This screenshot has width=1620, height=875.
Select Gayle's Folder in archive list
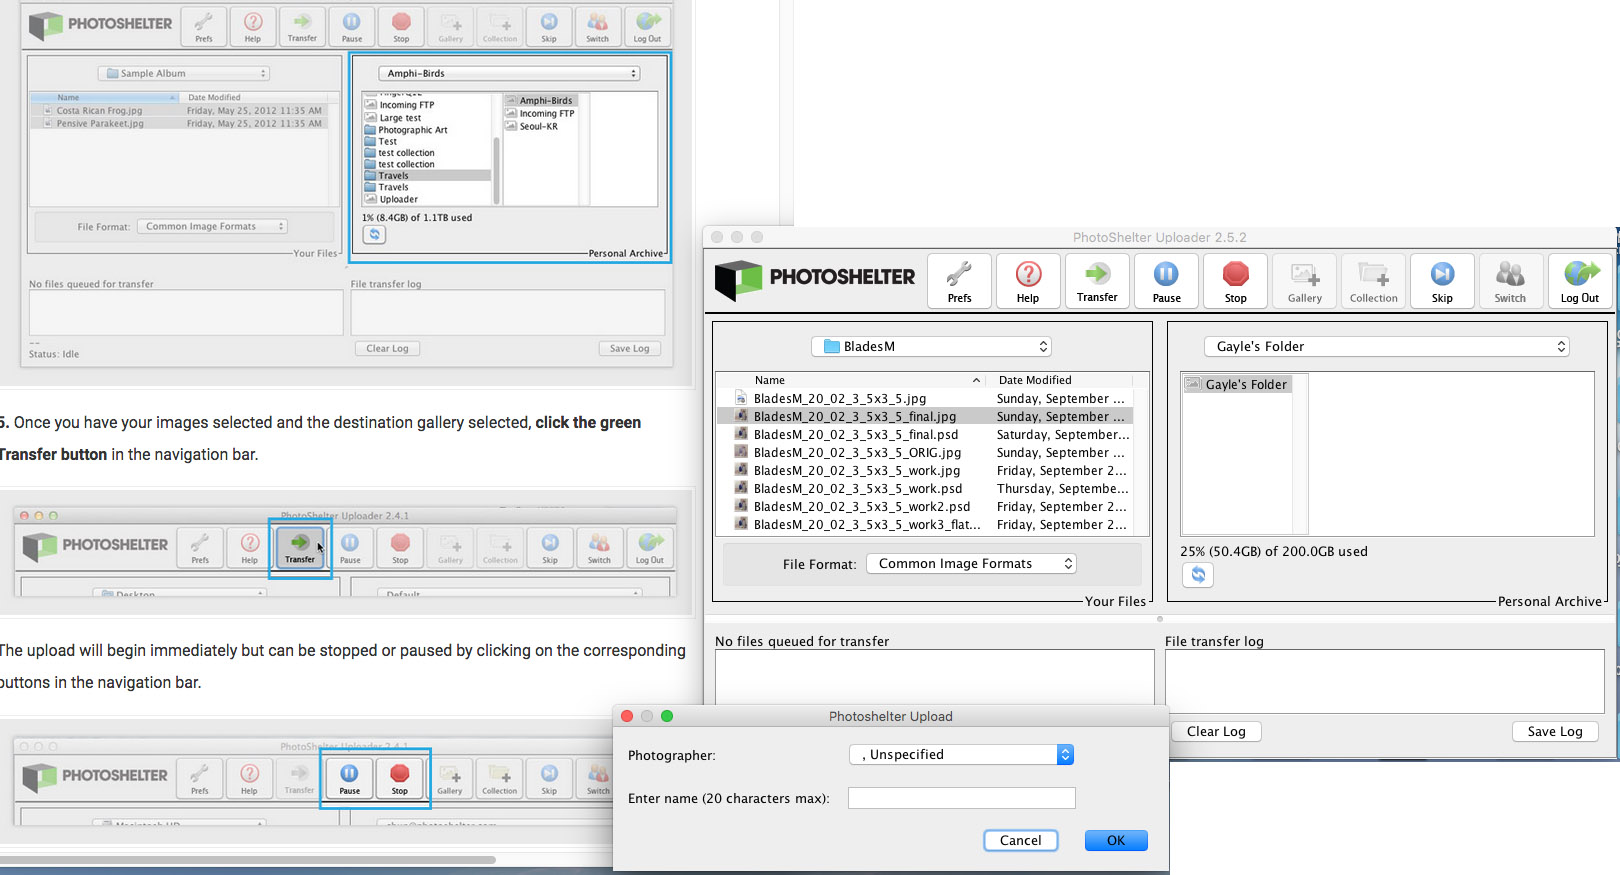(x=1237, y=384)
